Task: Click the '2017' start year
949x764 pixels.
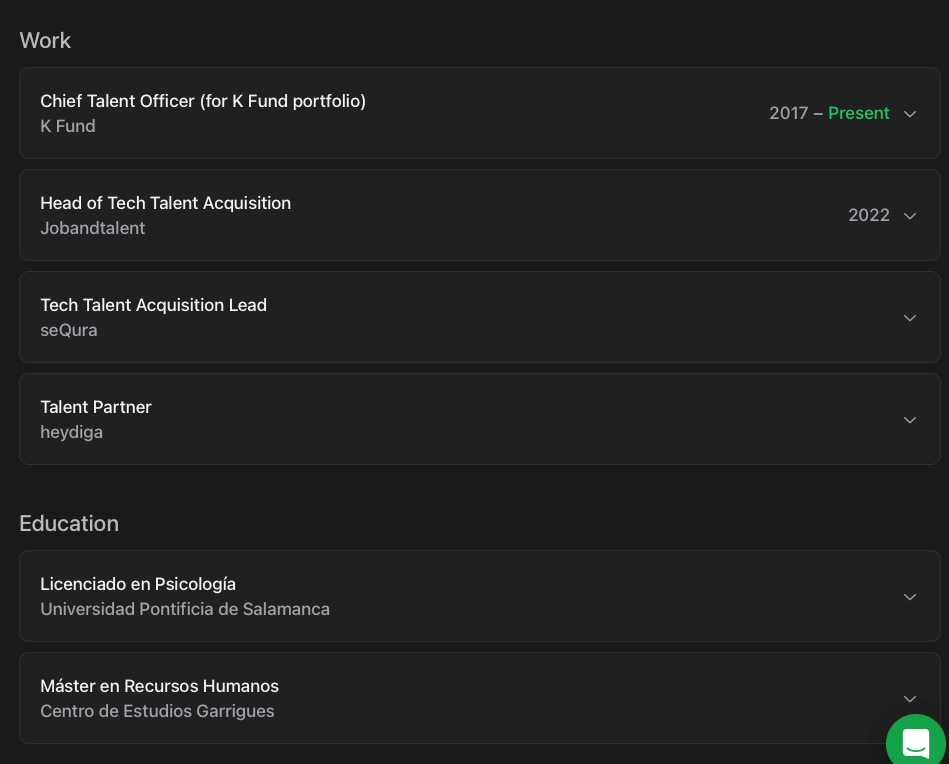Action: [x=788, y=113]
